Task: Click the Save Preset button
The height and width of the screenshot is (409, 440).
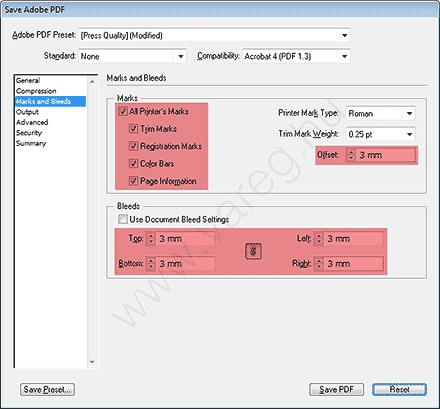Action: [x=47, y=389]
